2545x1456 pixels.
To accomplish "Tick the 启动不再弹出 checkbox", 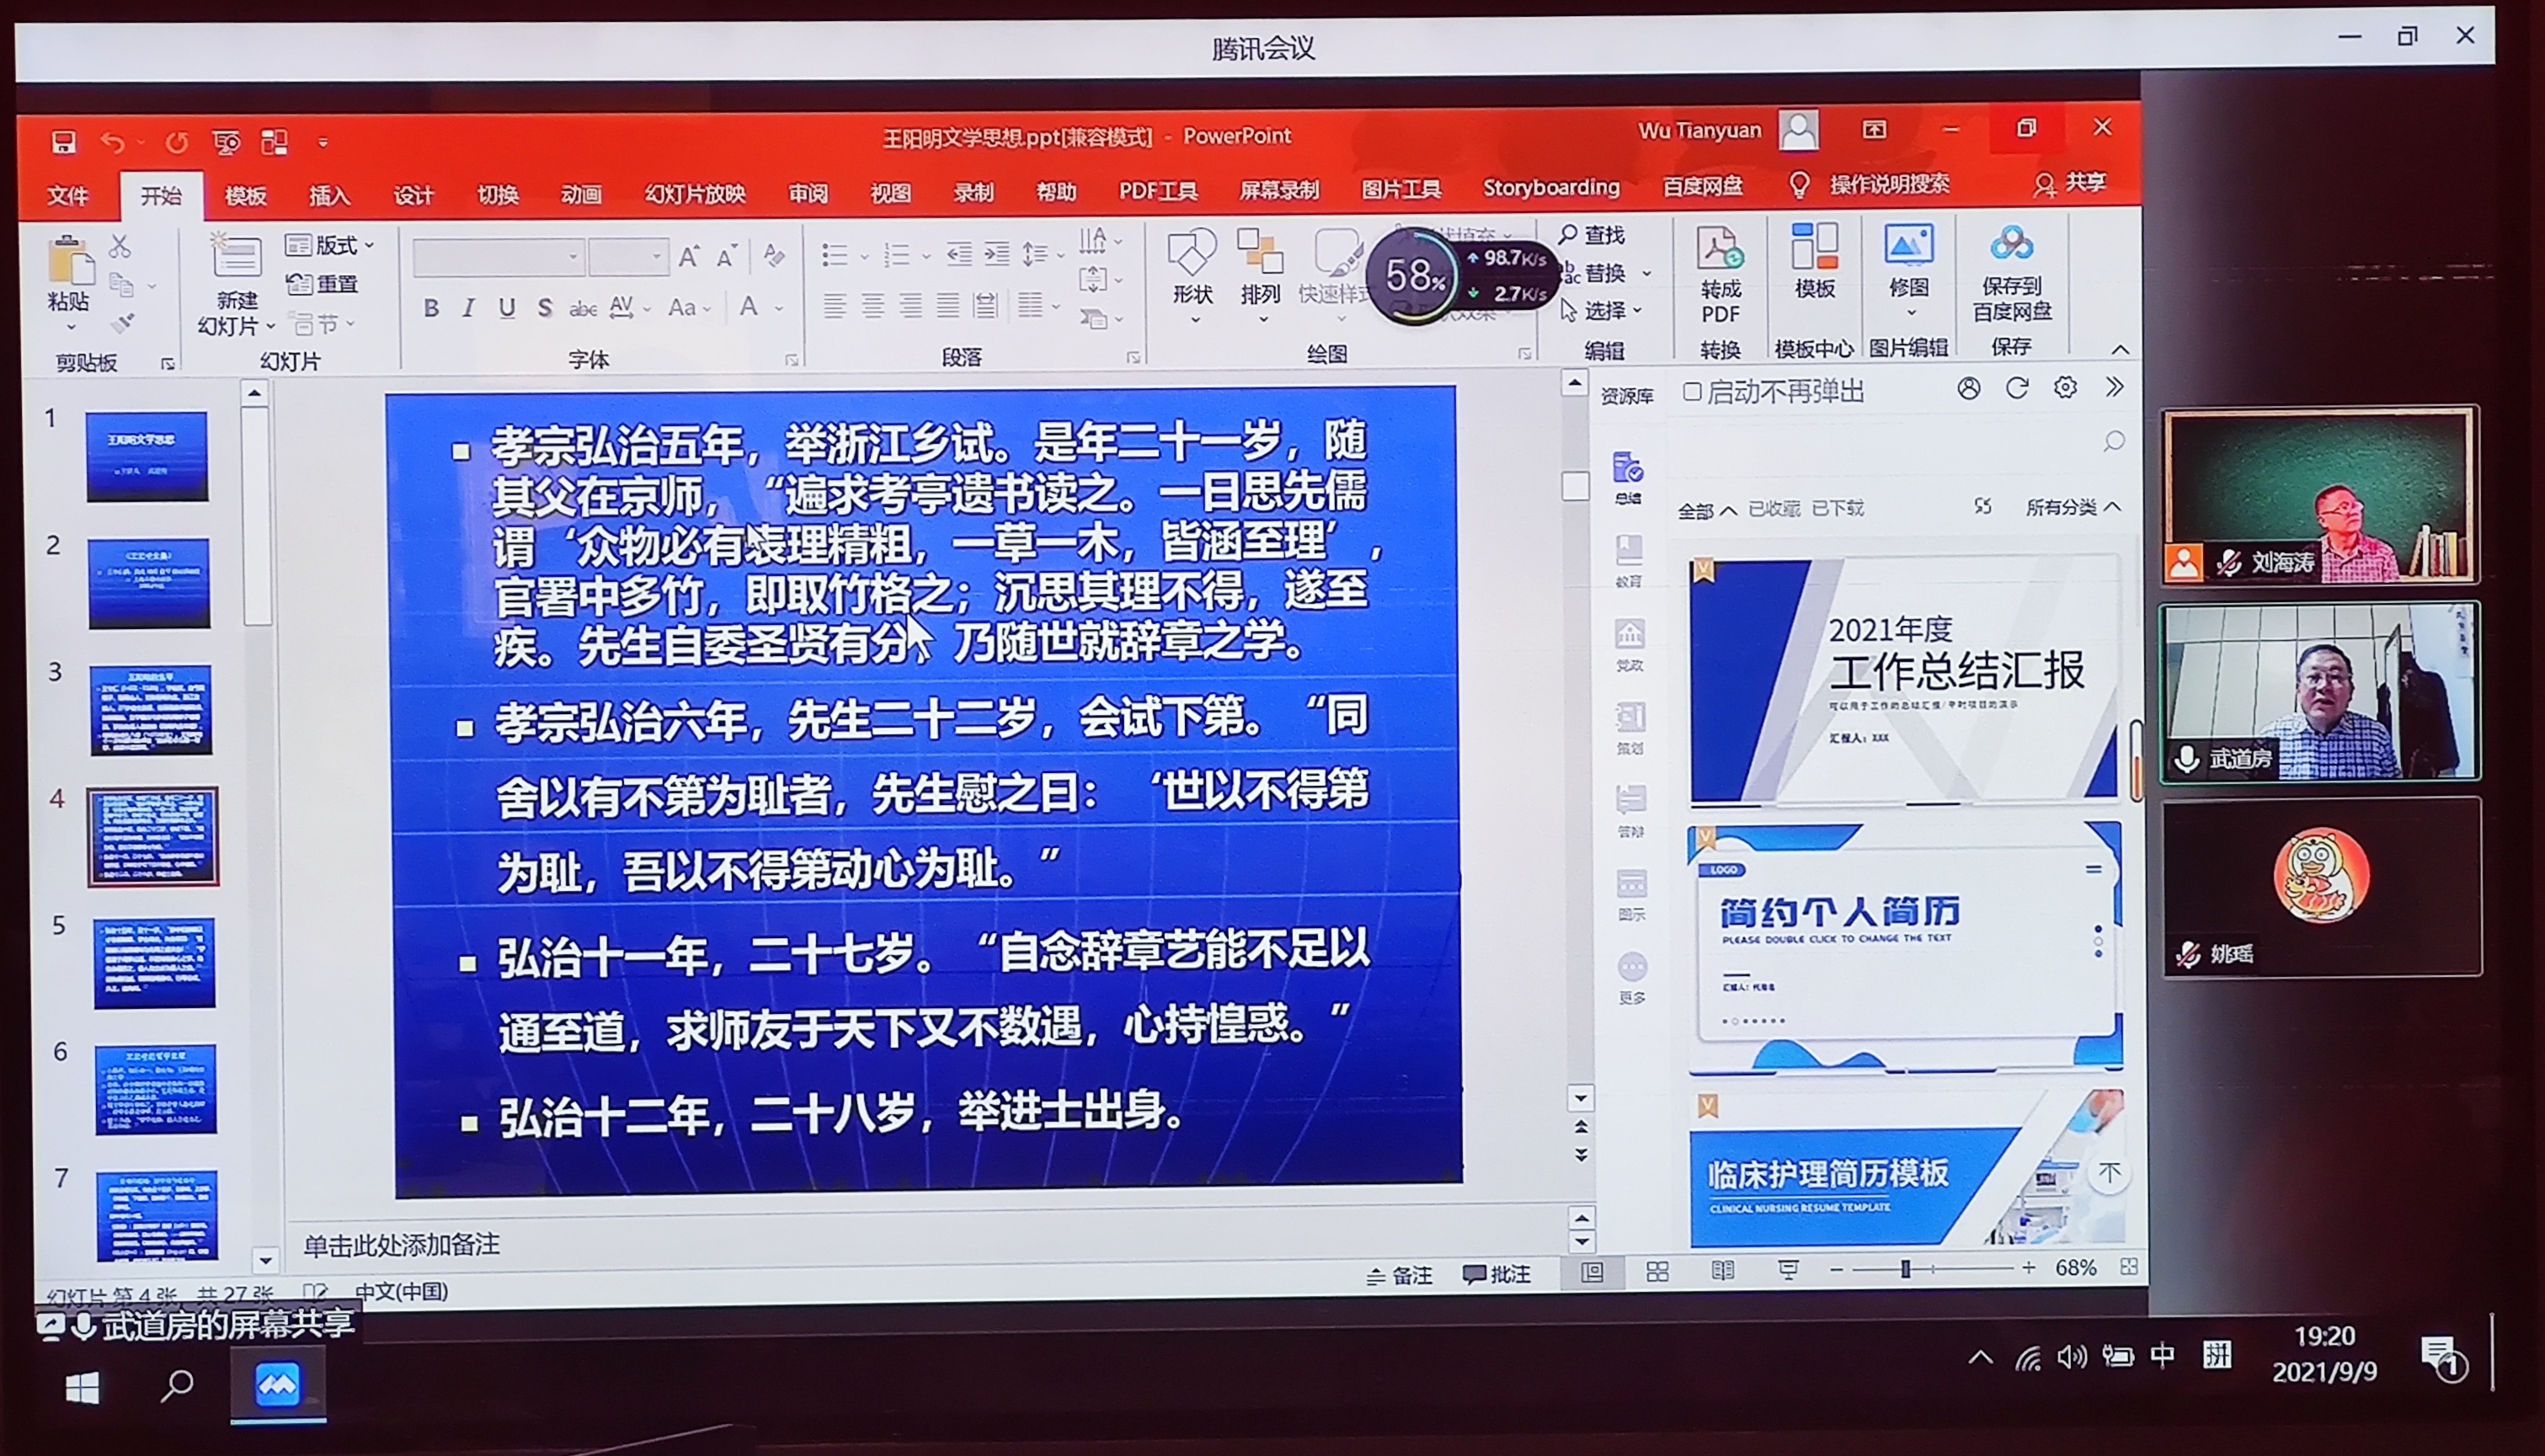I will click(x=1692, y=391).
